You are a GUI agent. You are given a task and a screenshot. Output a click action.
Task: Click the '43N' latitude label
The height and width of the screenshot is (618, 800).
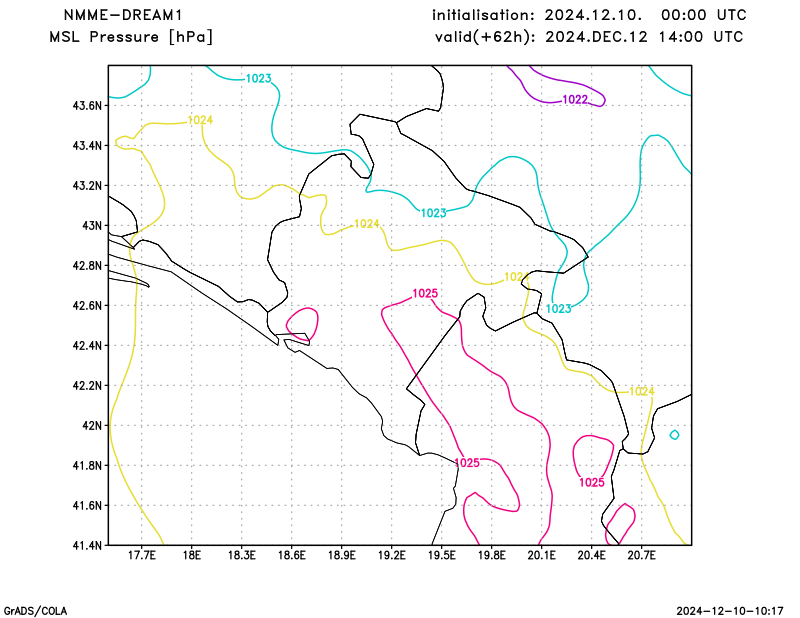coord(92,226)
